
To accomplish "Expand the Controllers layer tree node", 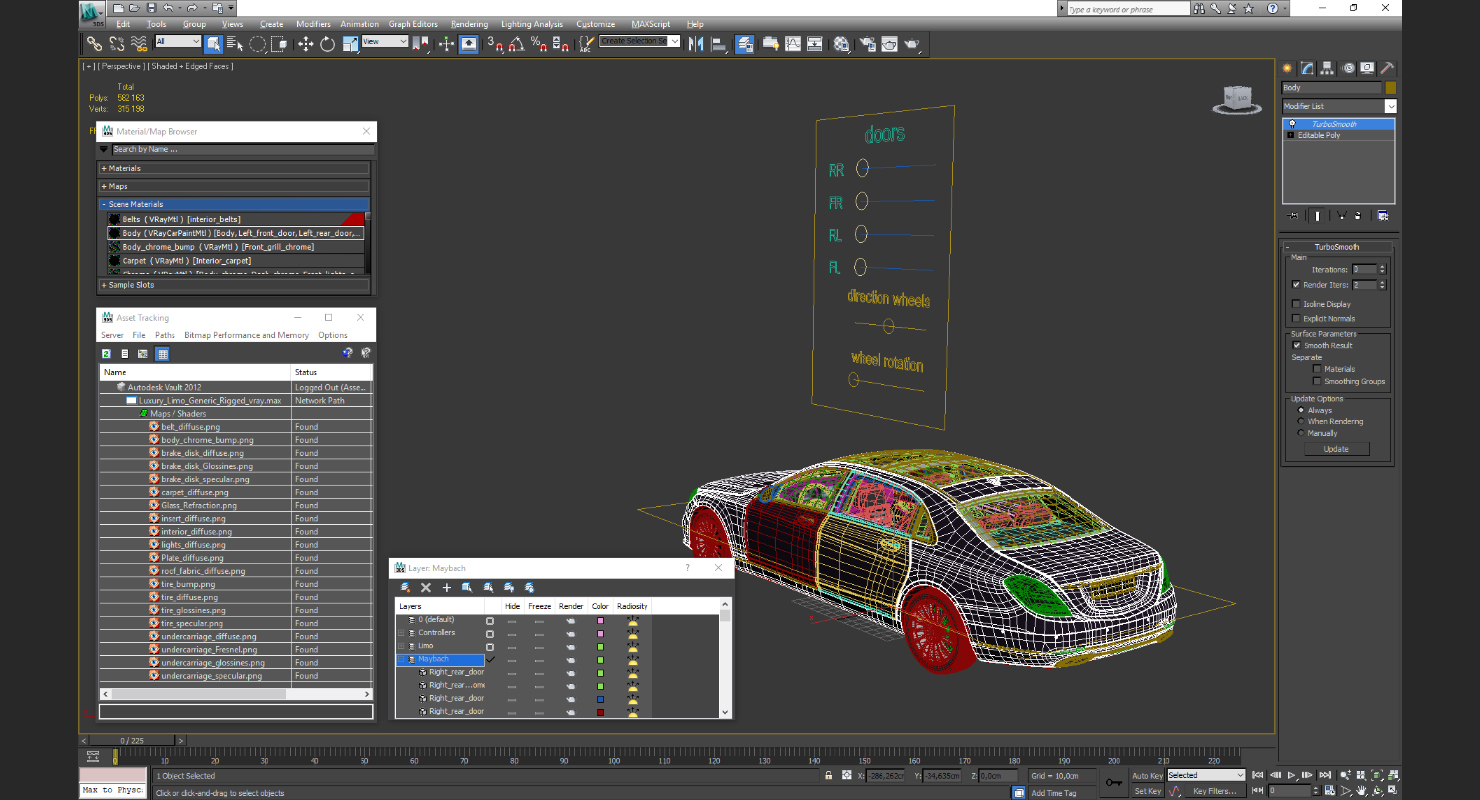I will coord(402,633).
